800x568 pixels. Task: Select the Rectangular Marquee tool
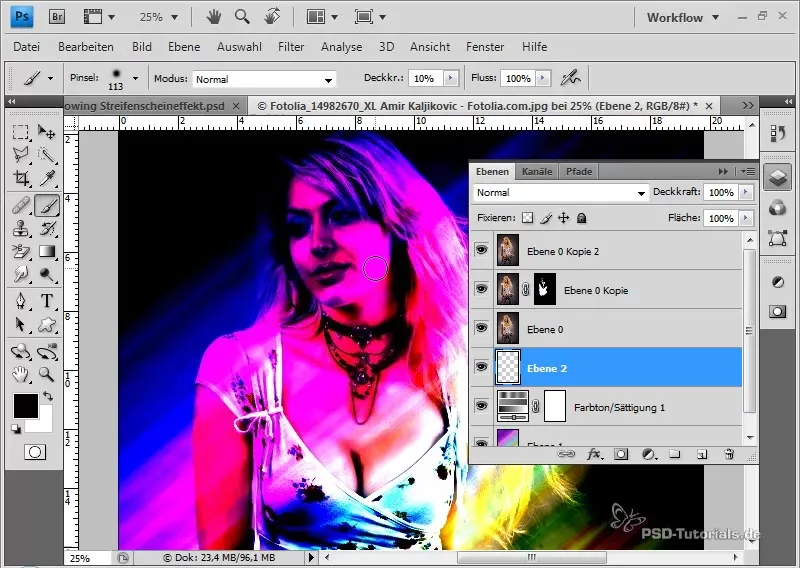[x=20, y=132]
